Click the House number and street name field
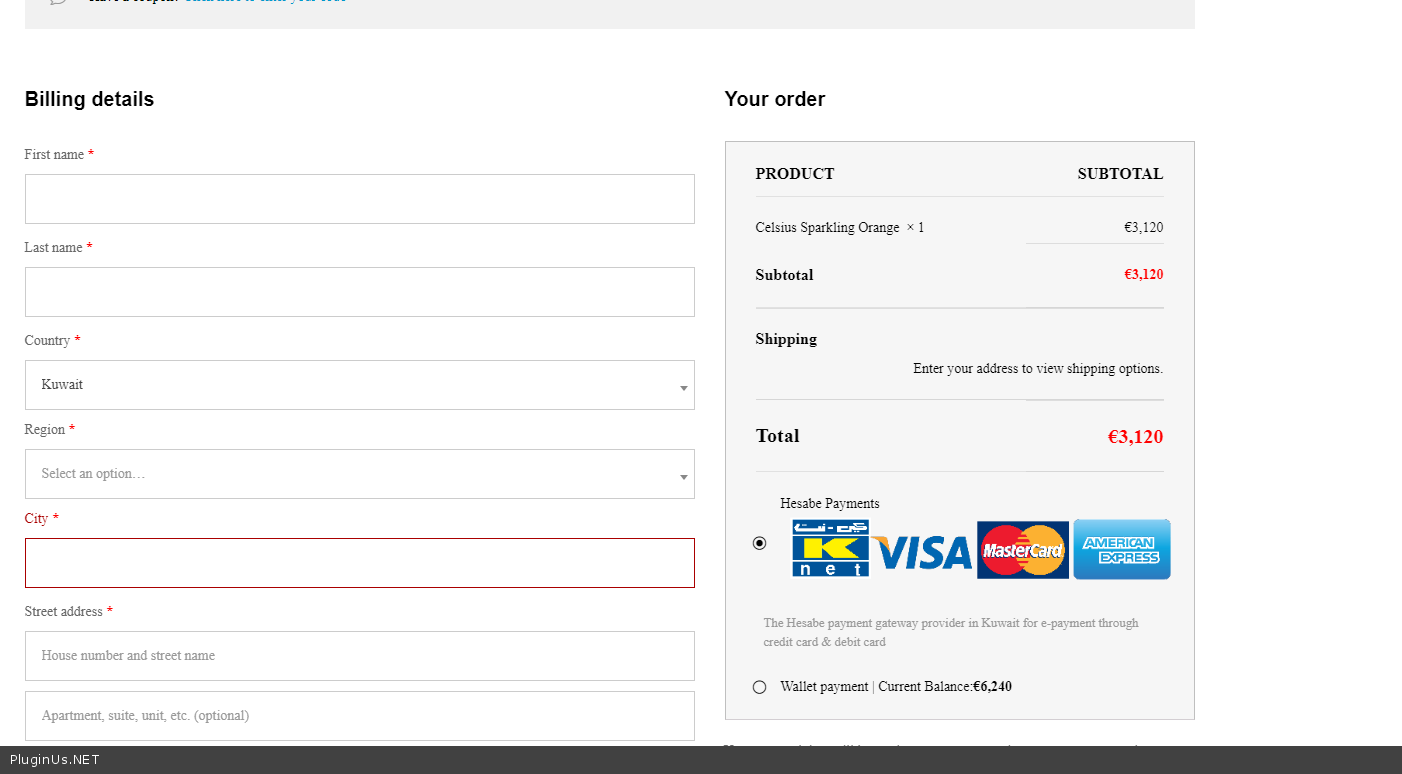 pos(359,656)
